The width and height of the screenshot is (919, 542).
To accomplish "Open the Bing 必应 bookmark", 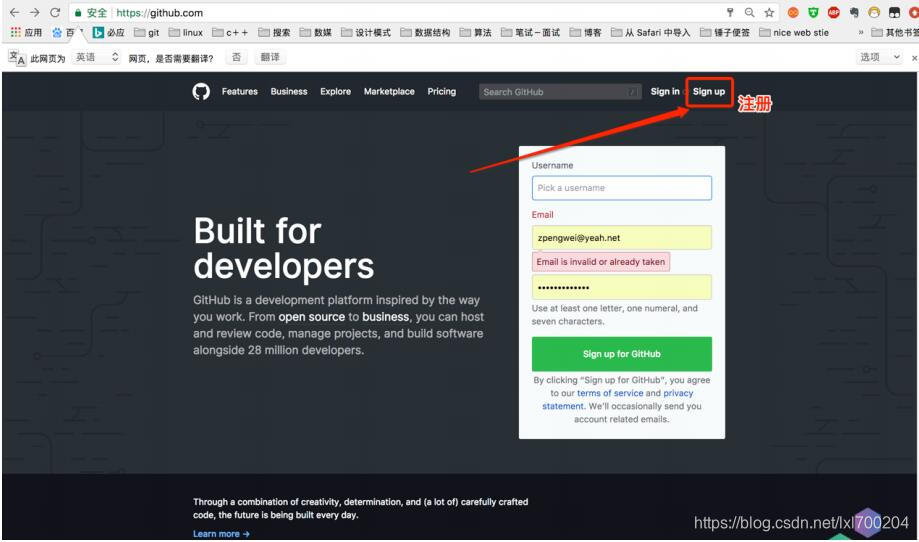I will pyautogui.click(x=109, y=32).
